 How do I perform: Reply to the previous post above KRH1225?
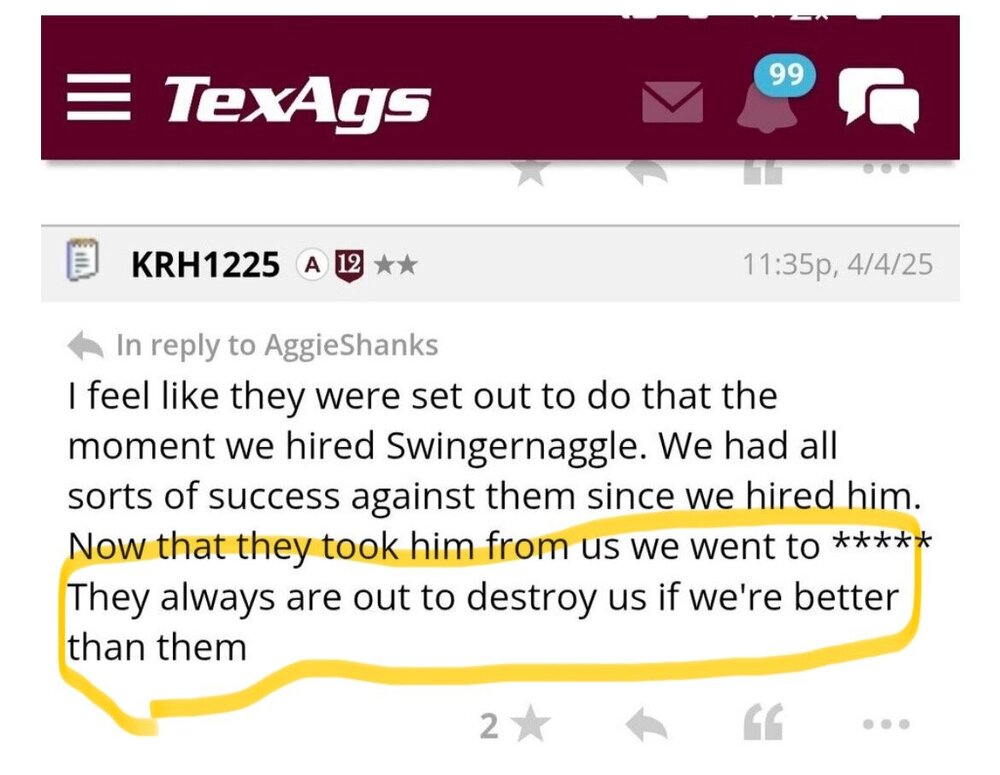pos(646,172)
